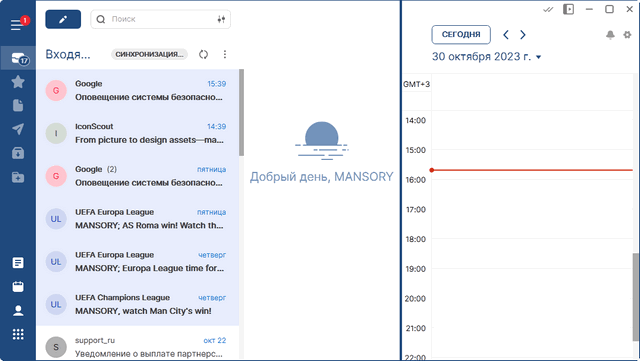Image resolution: width=640 pixels, height=361 pixels.
Task: Open the starred messages star icon
Action: (x=18, y=82)
